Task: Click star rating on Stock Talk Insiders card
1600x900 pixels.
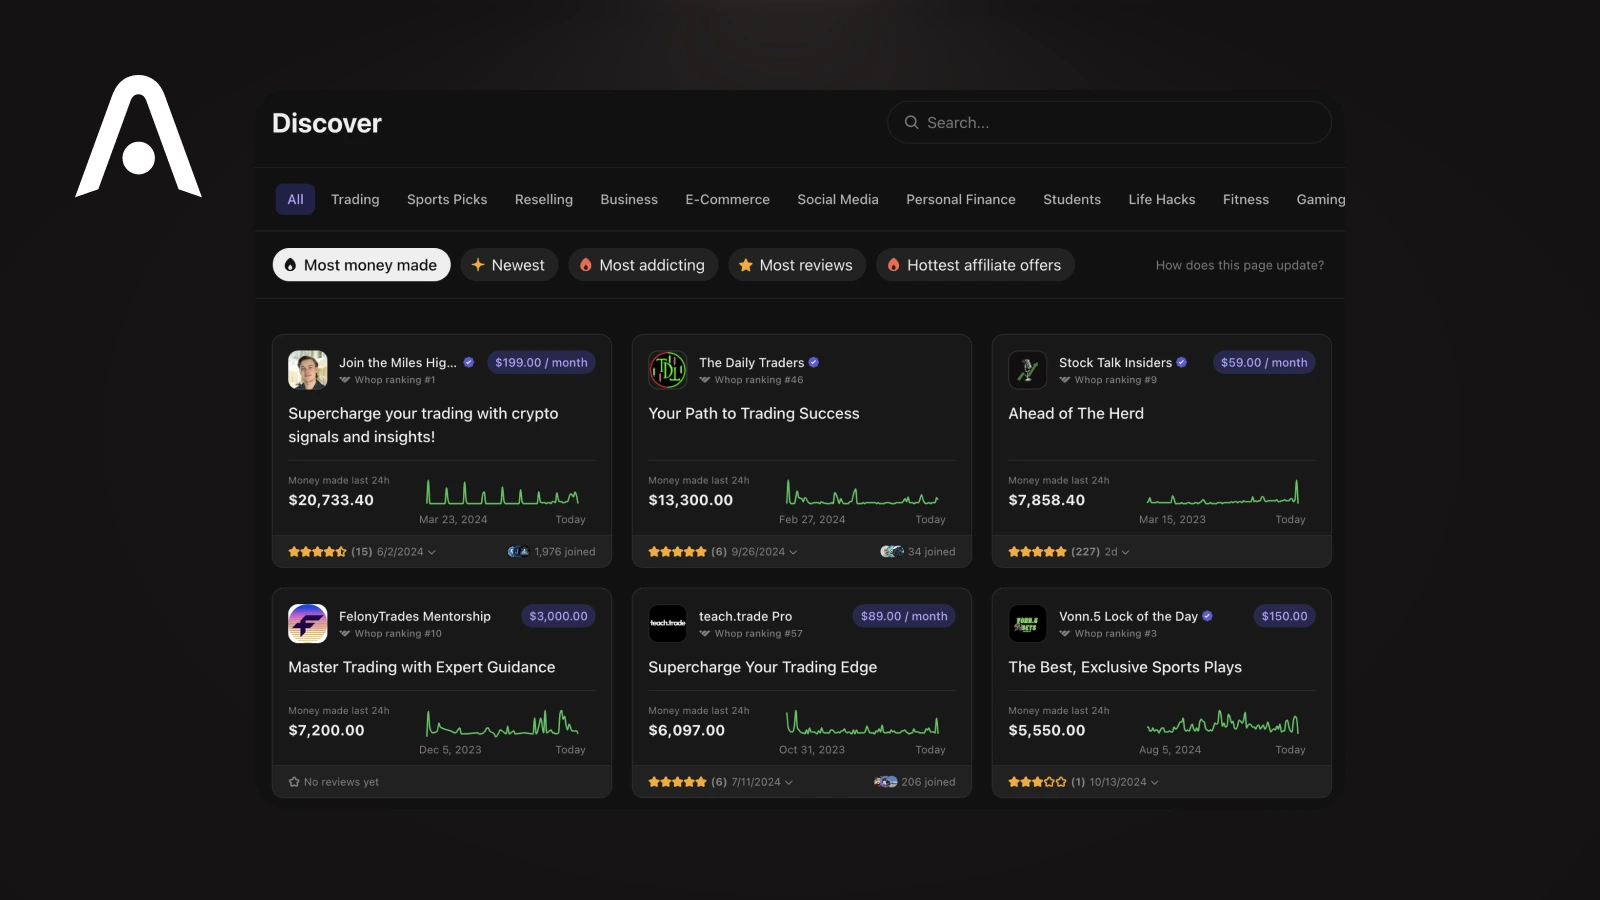Action: [1037, 552]
